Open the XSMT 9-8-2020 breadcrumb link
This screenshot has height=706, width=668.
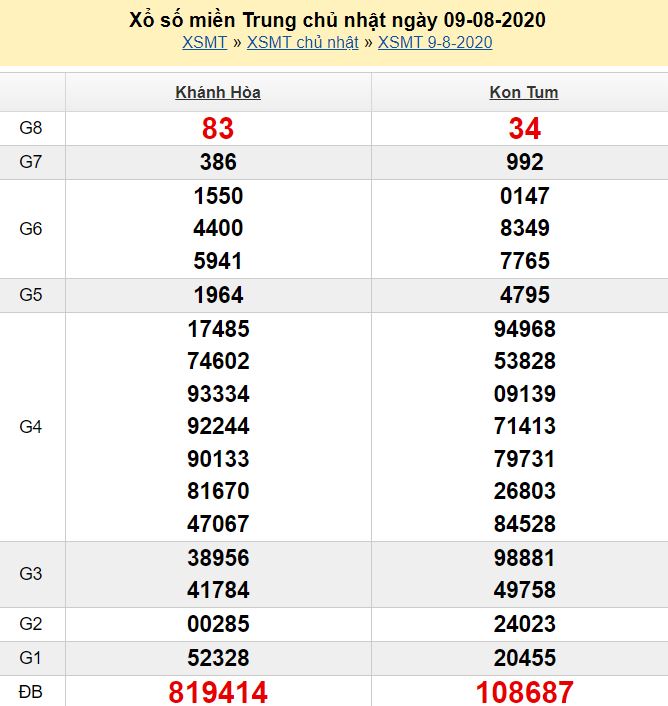pyautogui.click(x=435, y=42)
